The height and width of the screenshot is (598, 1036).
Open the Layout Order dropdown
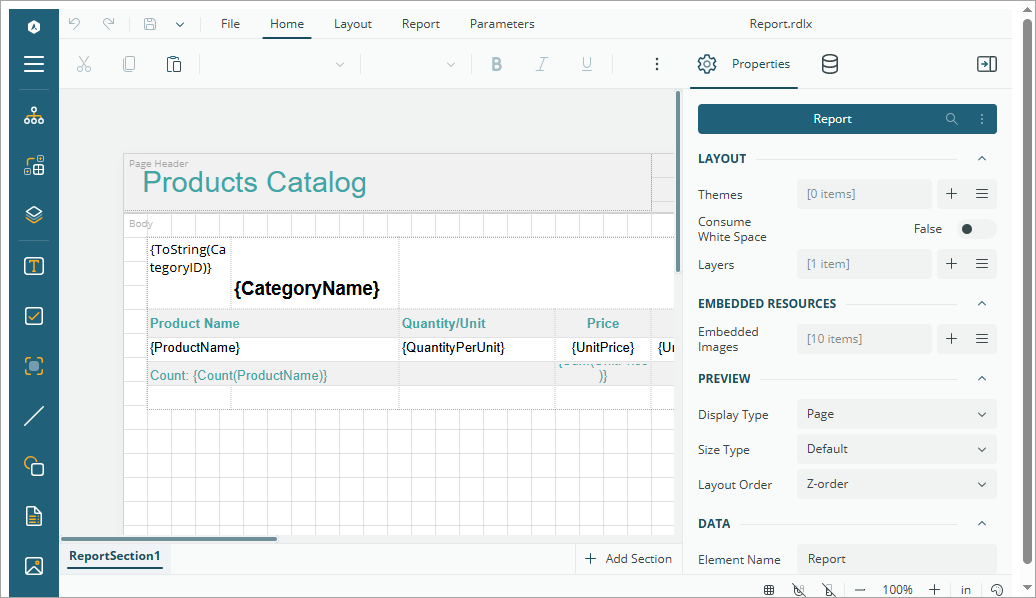click(x=896, y=484)
